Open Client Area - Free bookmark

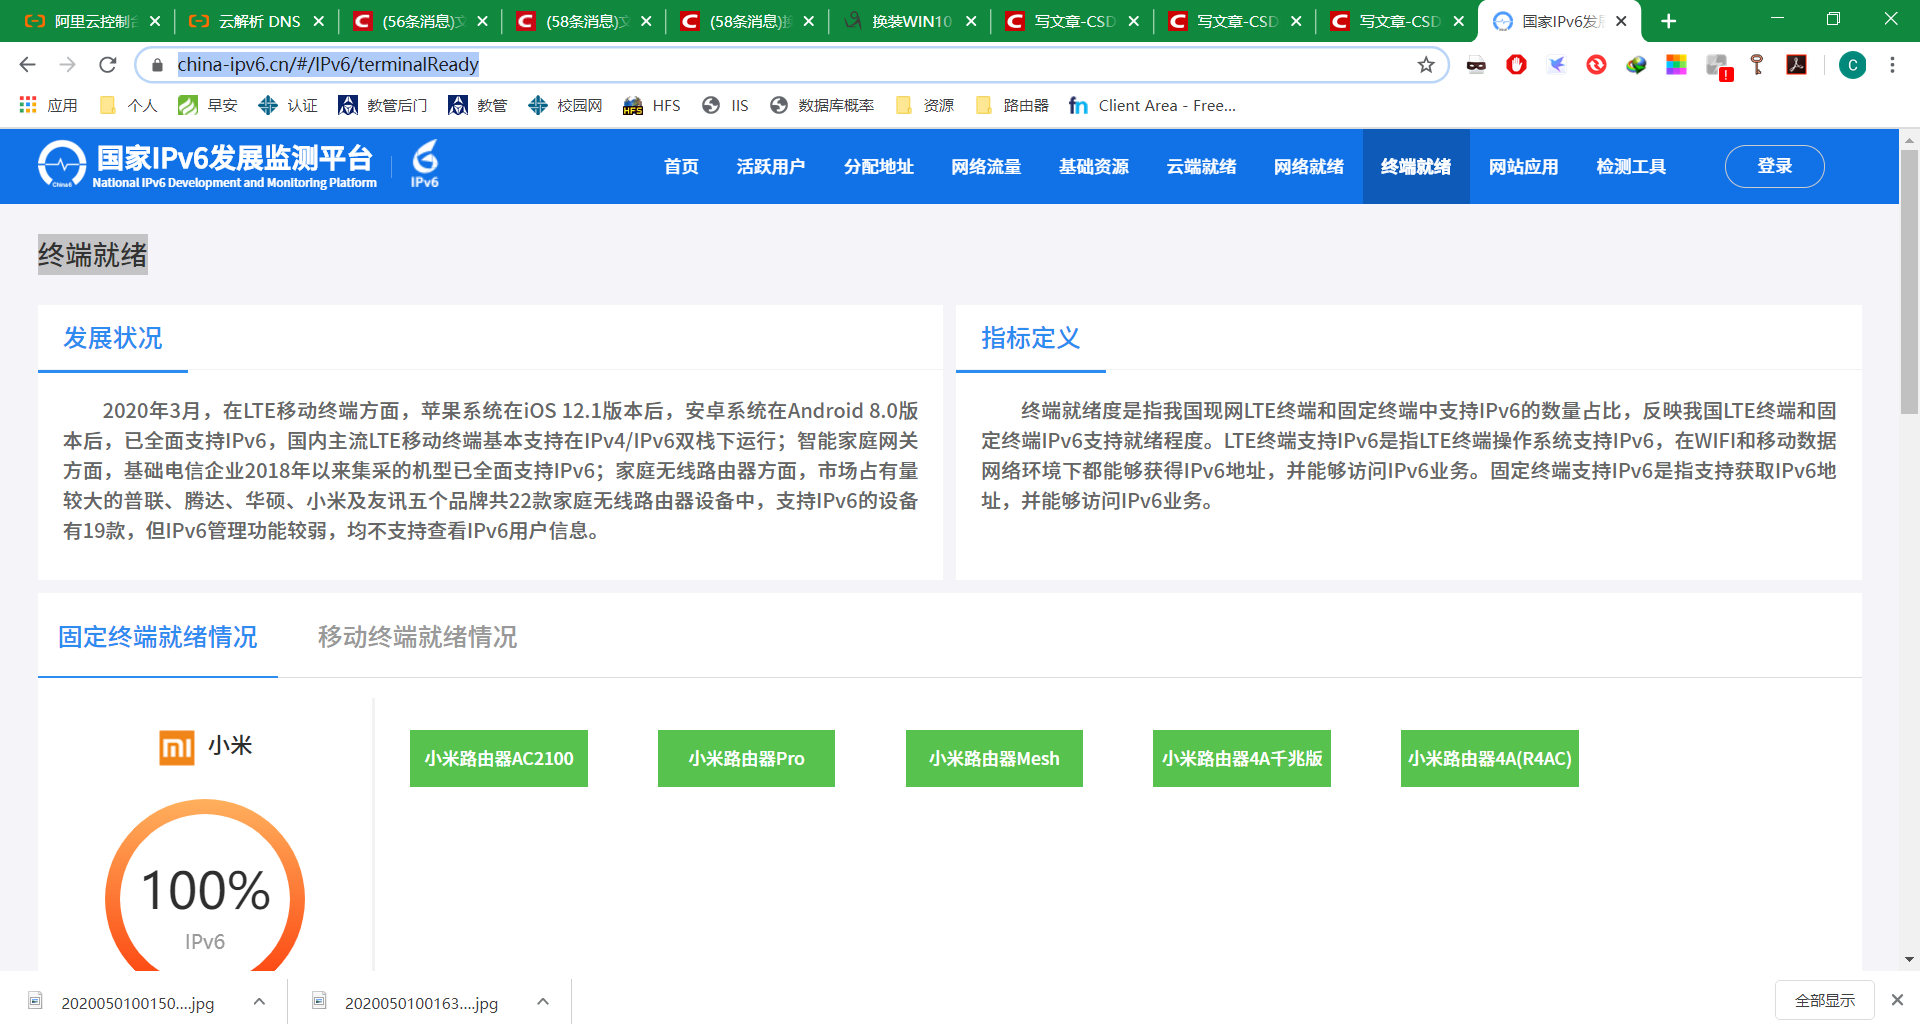tap(1153, 105)
